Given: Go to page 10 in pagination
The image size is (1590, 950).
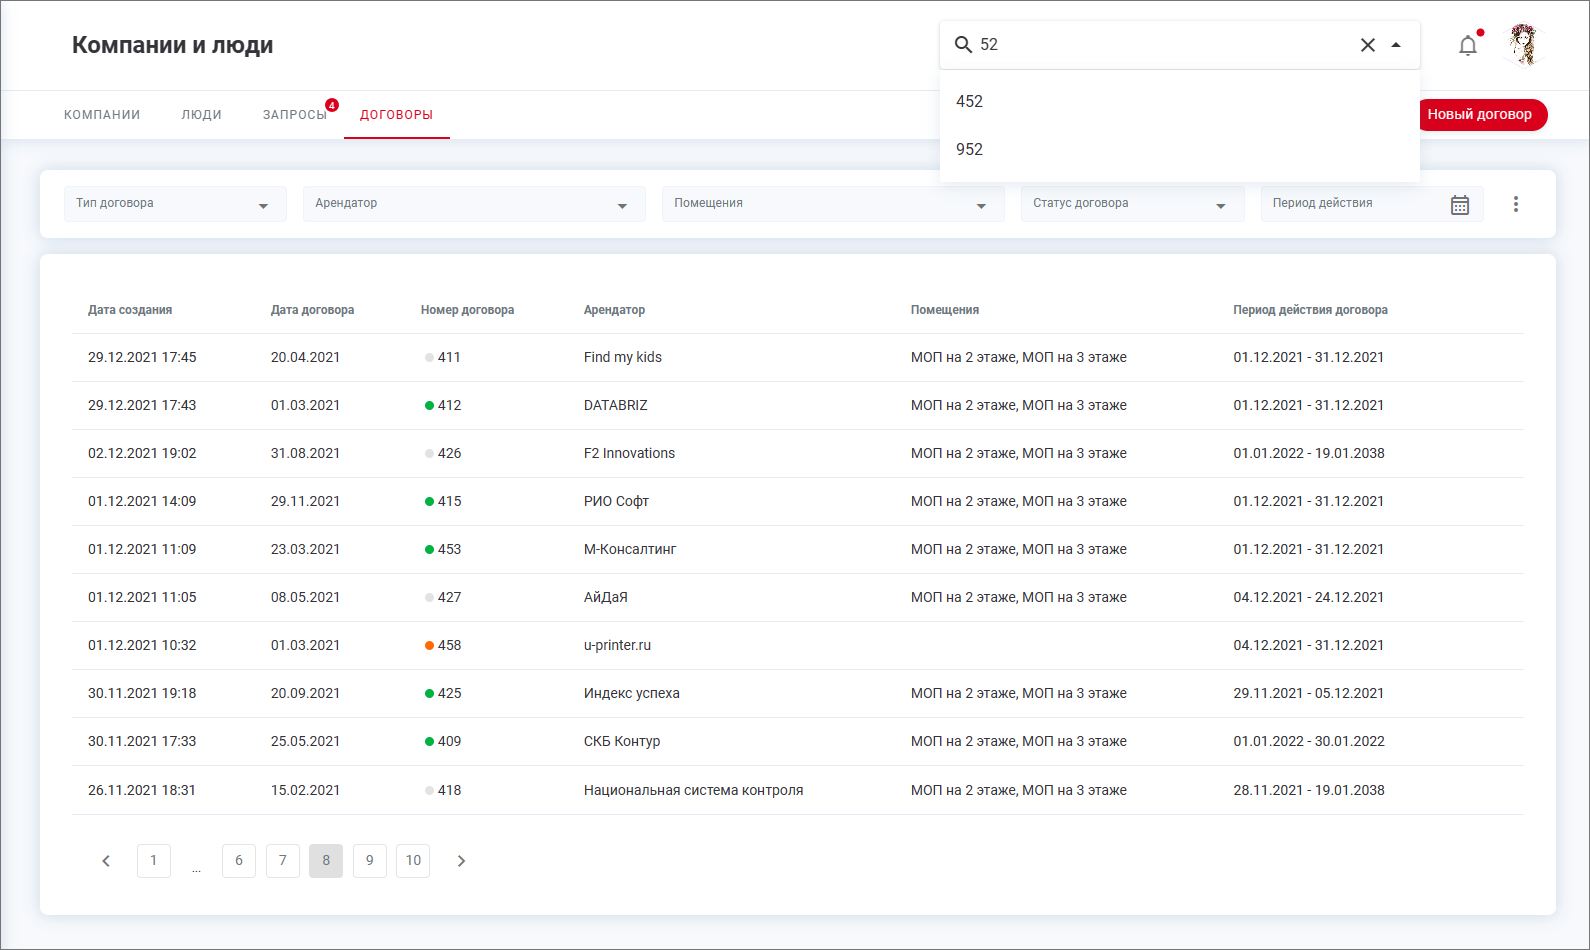Looking at the screenshot, I should click(413, 861).
